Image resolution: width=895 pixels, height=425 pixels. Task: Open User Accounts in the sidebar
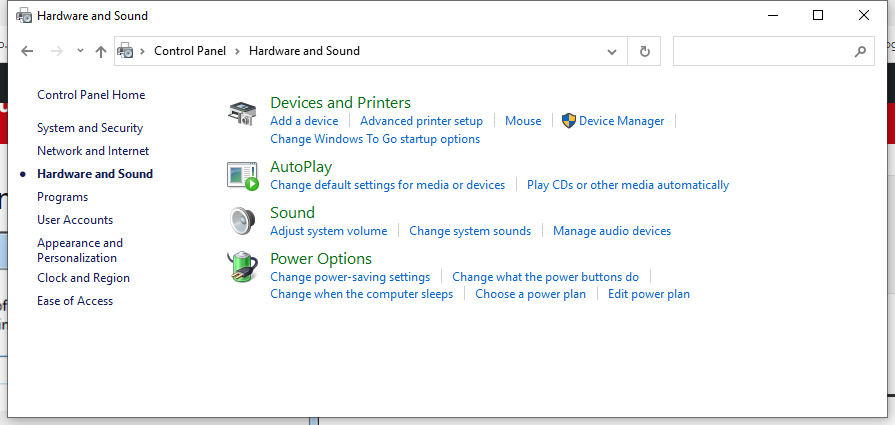(x=75, y=220)
